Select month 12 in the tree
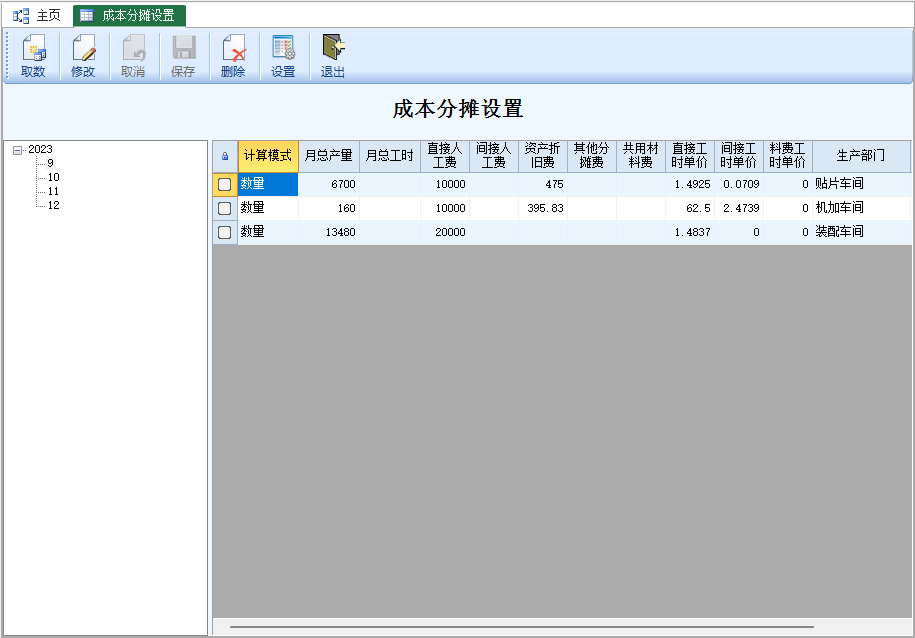 [x=53, y=205]
